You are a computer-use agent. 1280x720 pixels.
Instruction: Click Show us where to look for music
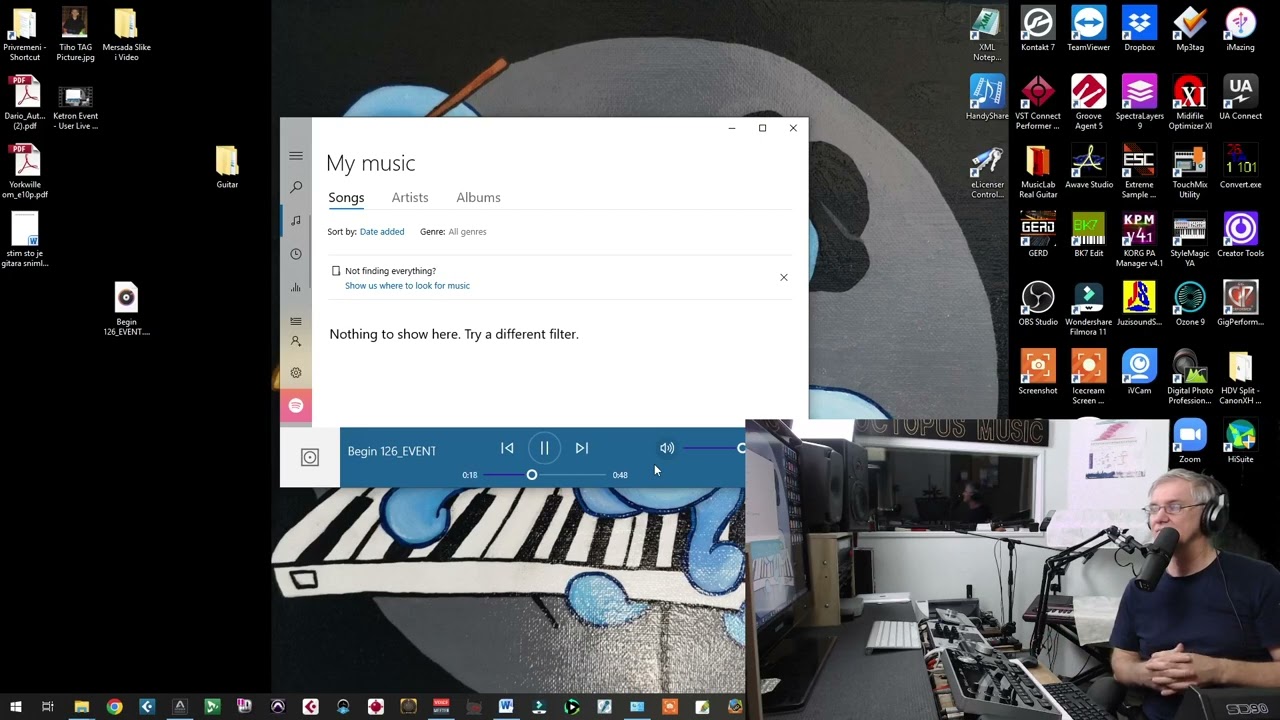click(407, 286)
